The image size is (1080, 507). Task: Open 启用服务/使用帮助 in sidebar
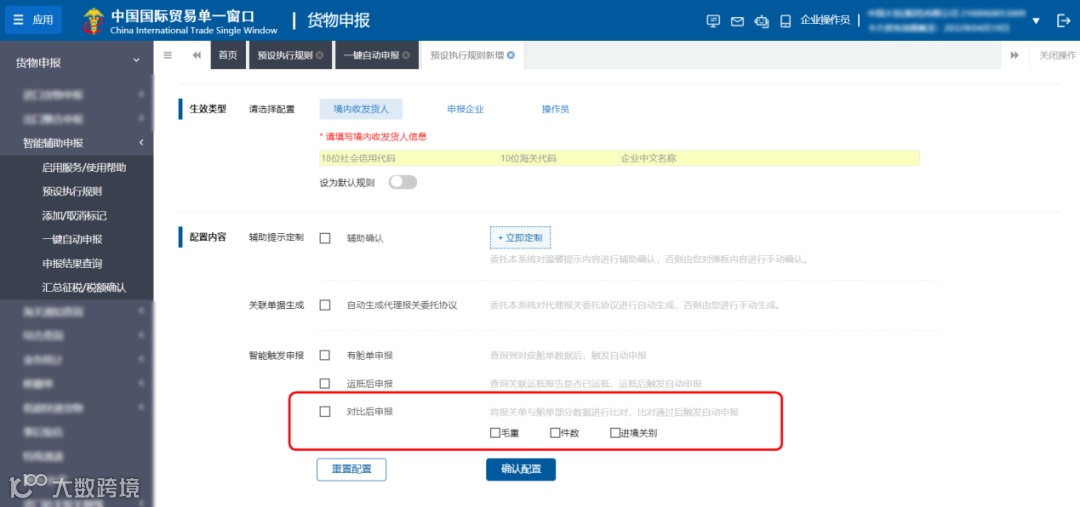[84, 167]
